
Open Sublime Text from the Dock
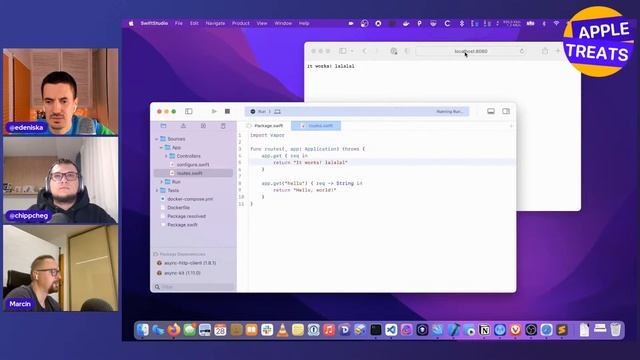pos(562,330)
